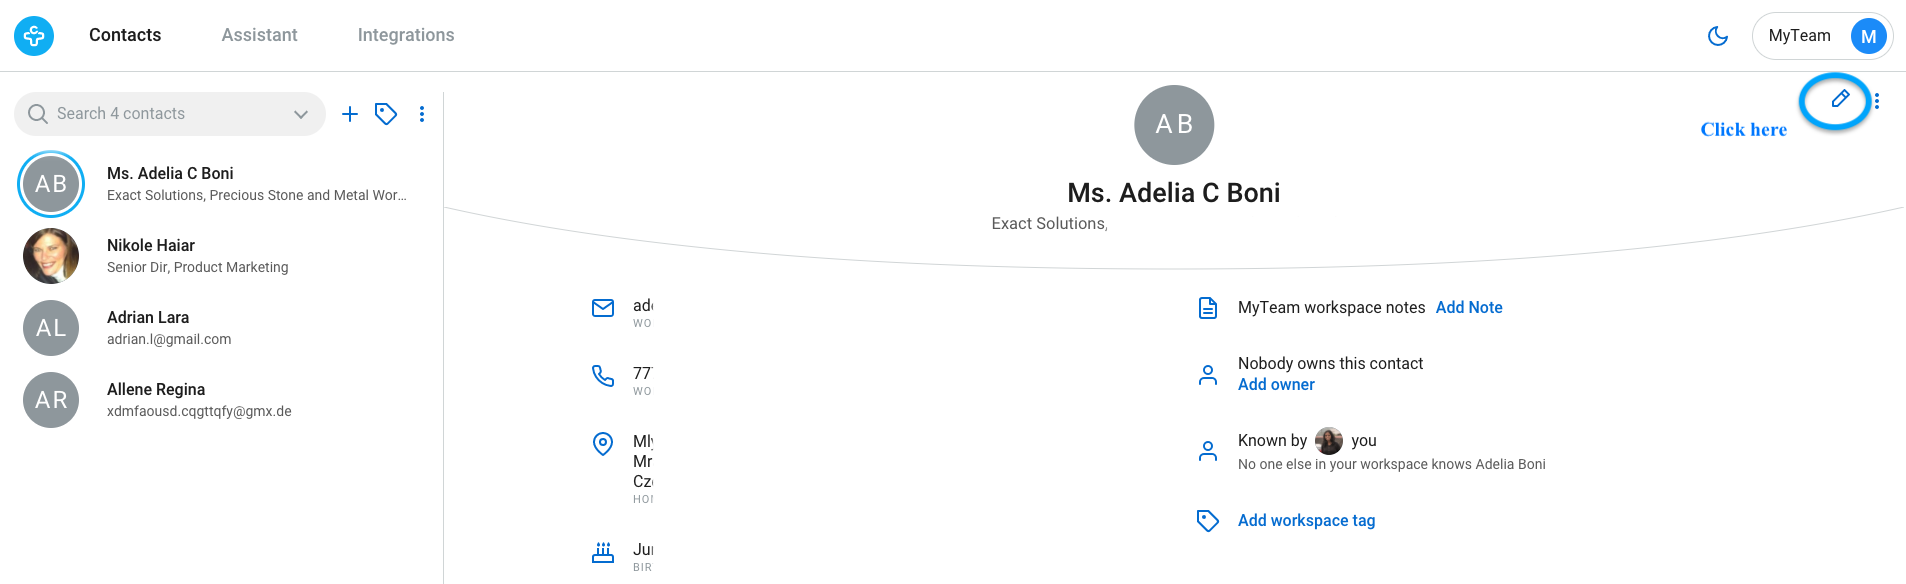Click the phone handset icon

(x=603, y=375)
